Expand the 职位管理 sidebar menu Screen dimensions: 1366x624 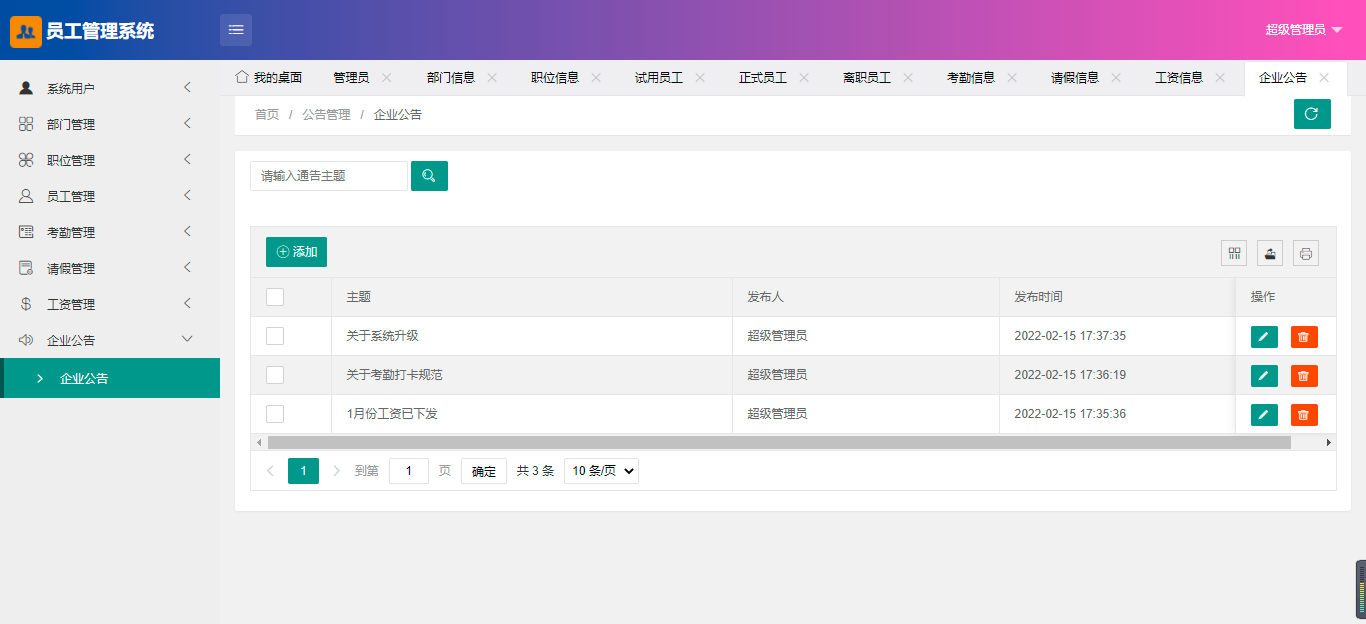187,160
